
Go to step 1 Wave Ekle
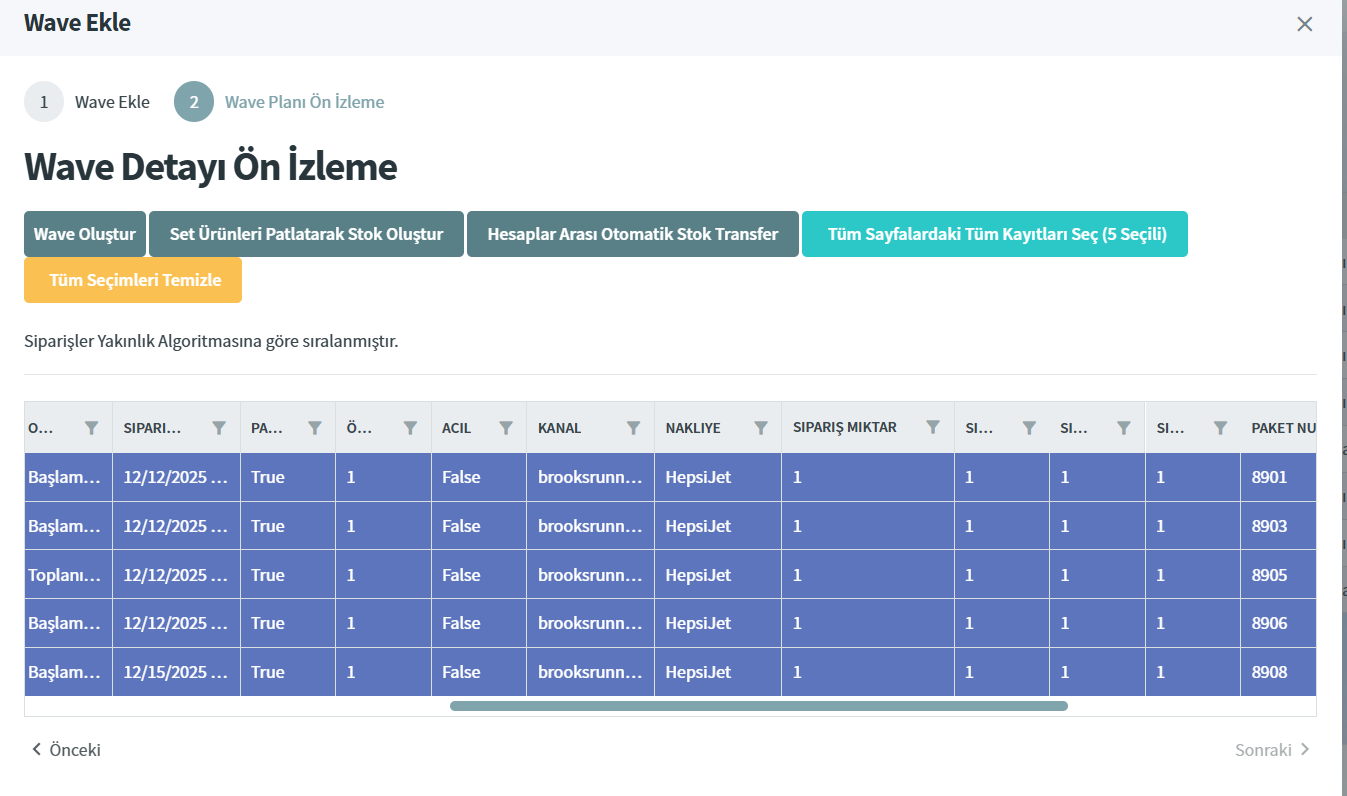(87, 102)
